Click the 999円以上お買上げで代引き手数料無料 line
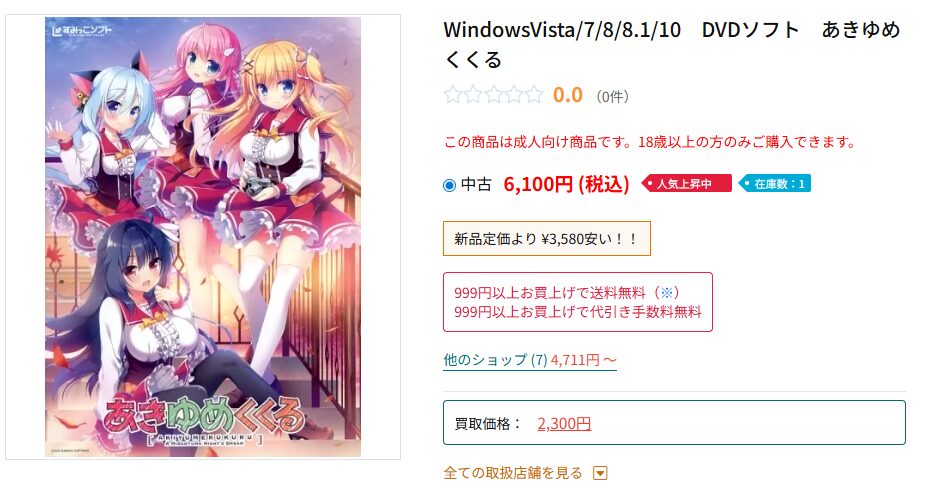 578,312
